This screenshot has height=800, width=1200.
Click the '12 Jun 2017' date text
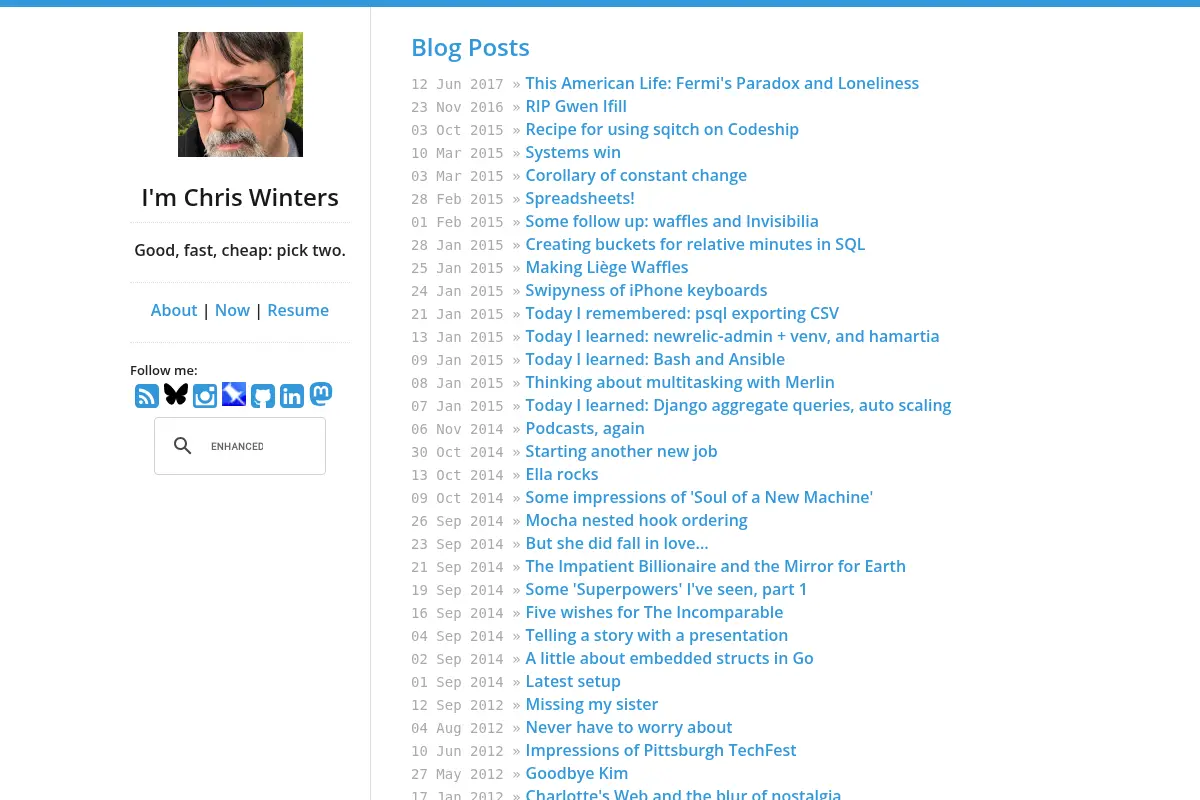pyautogui.click(x=457, y=84)
